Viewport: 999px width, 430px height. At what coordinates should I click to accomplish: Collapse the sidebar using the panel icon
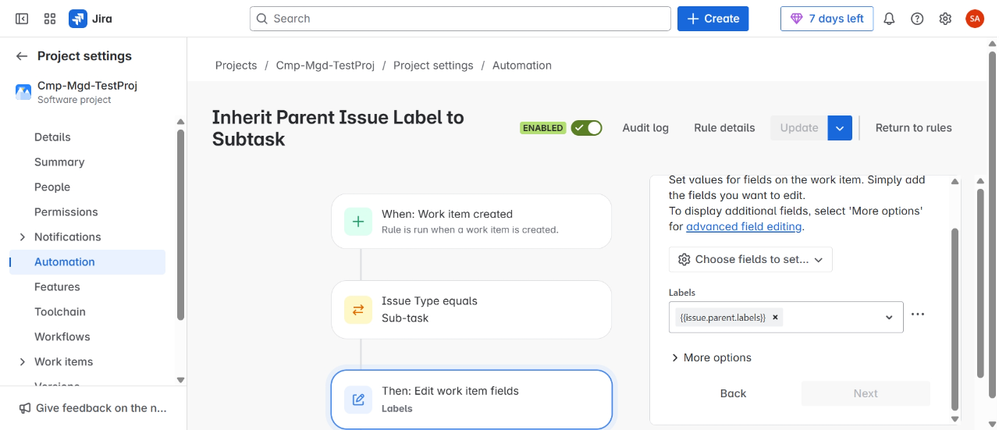click(x=22, y=19)
